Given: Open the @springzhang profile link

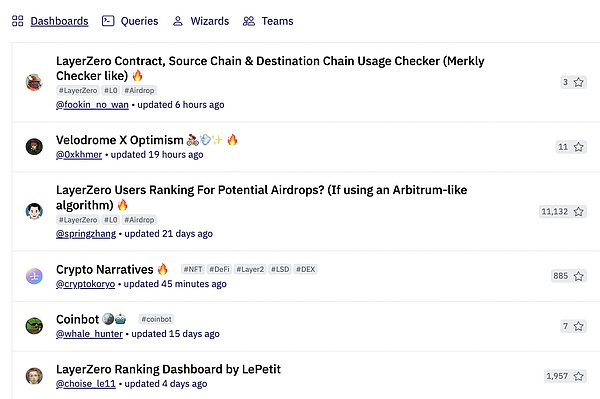Looking at the screenshot, I should (x=86, y=234).
